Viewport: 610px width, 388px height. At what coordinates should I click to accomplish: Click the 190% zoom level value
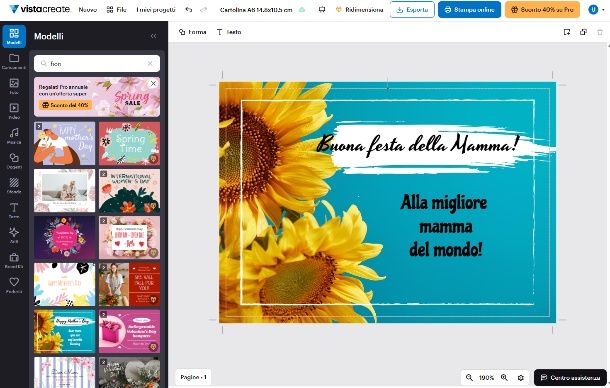click(486, 377)
